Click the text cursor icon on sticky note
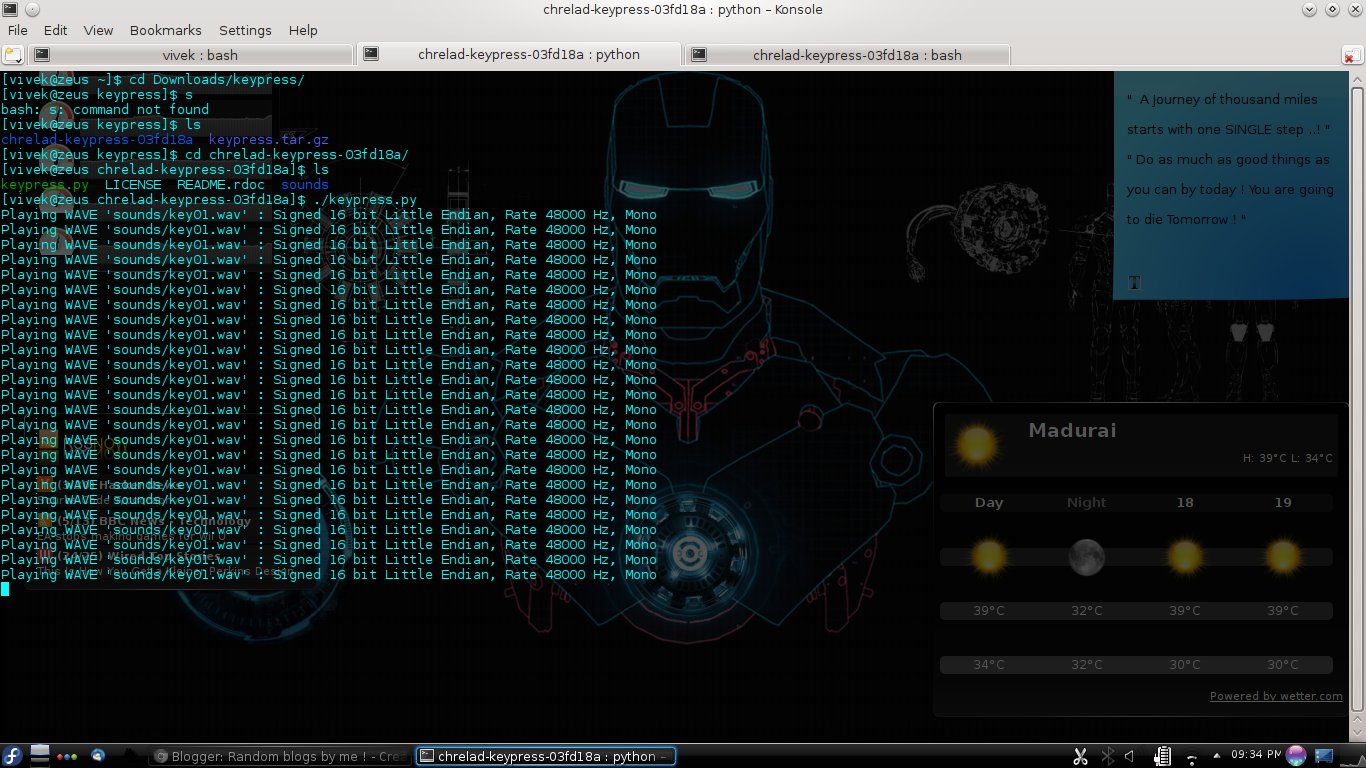The height and width of the screenshot is (768, 1366). click(x=1134, y=283)
